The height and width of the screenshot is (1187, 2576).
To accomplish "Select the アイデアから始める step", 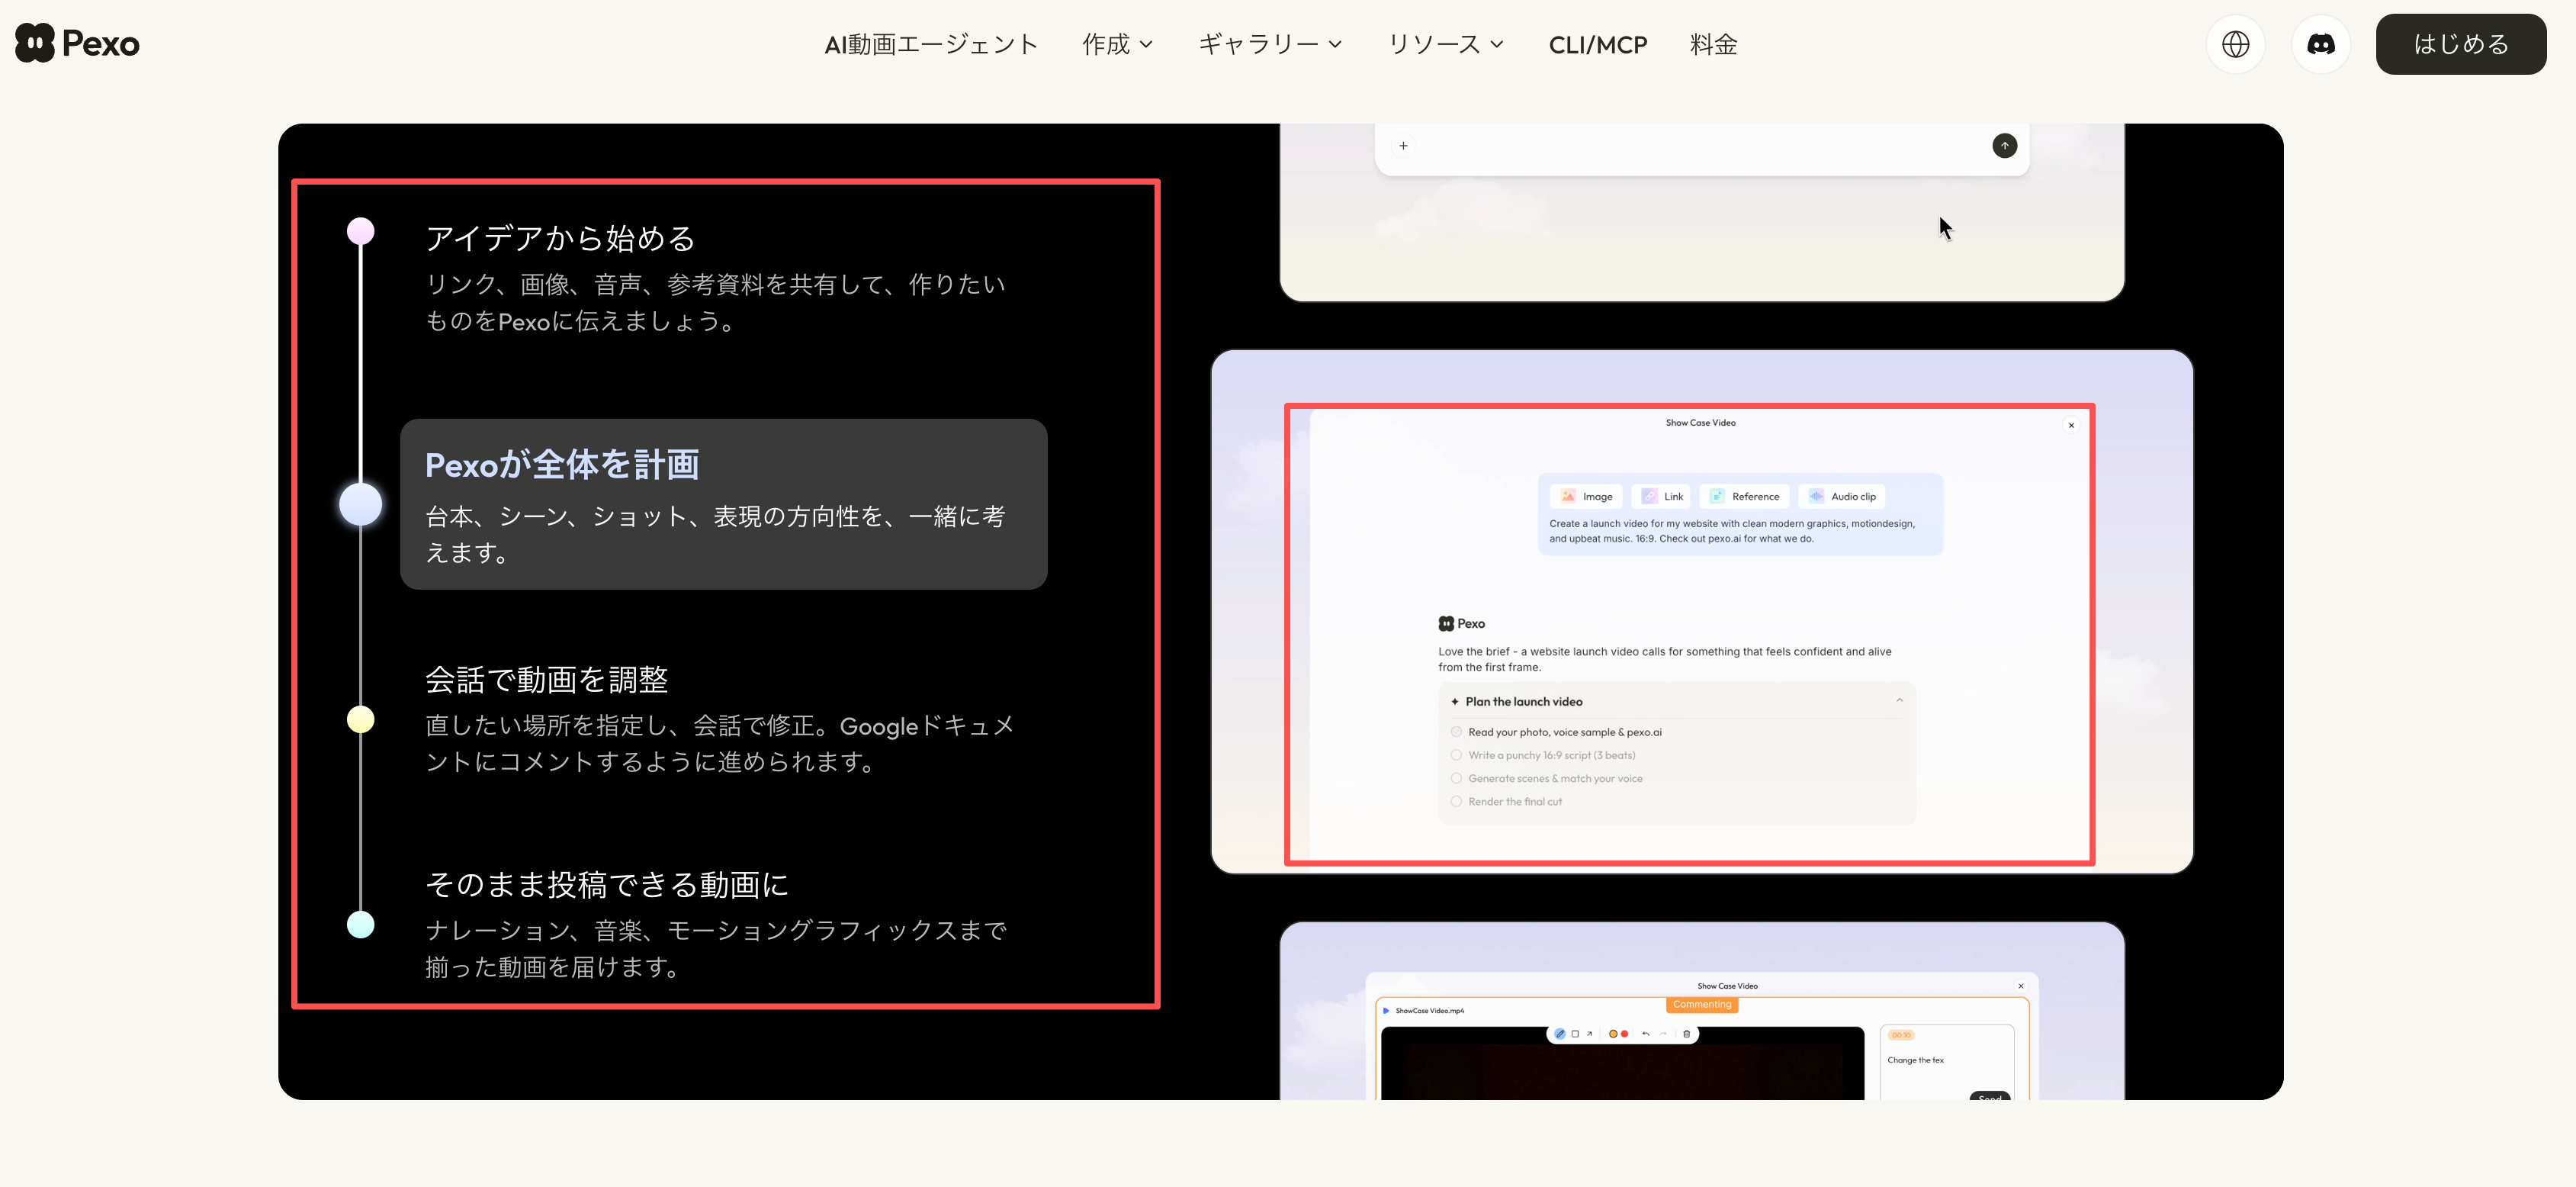I will (x=715, y=279).
